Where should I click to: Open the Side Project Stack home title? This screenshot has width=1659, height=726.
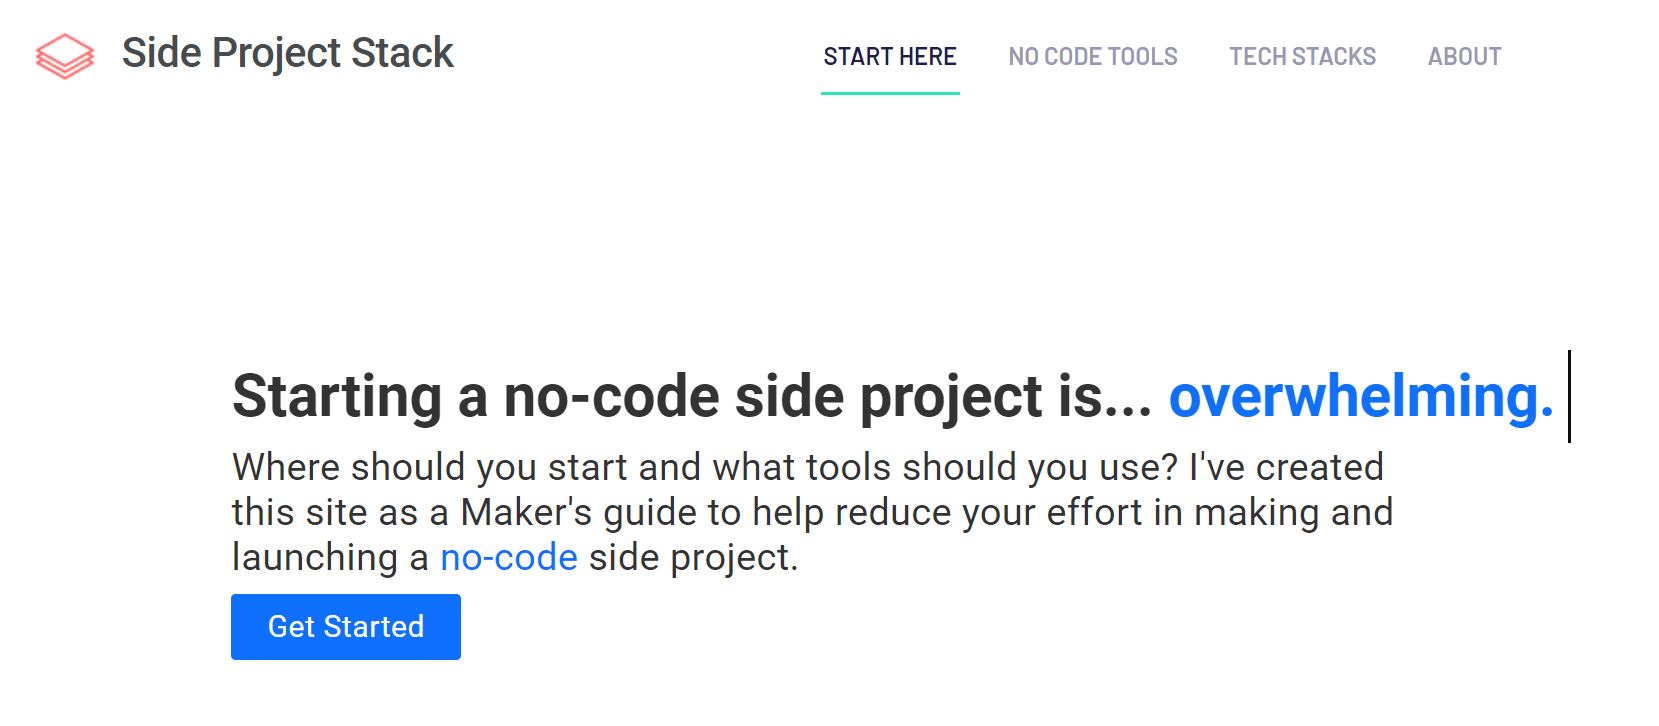click(288, 53)
